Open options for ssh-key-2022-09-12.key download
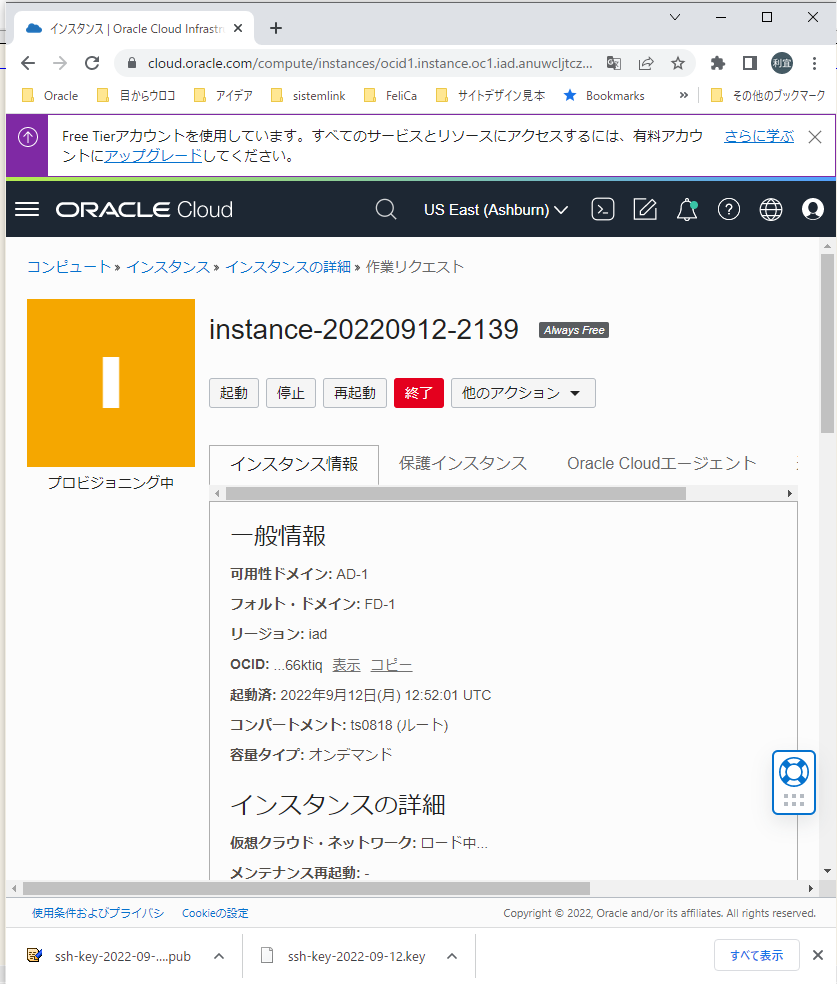837x984 pixels. point(452,956)
